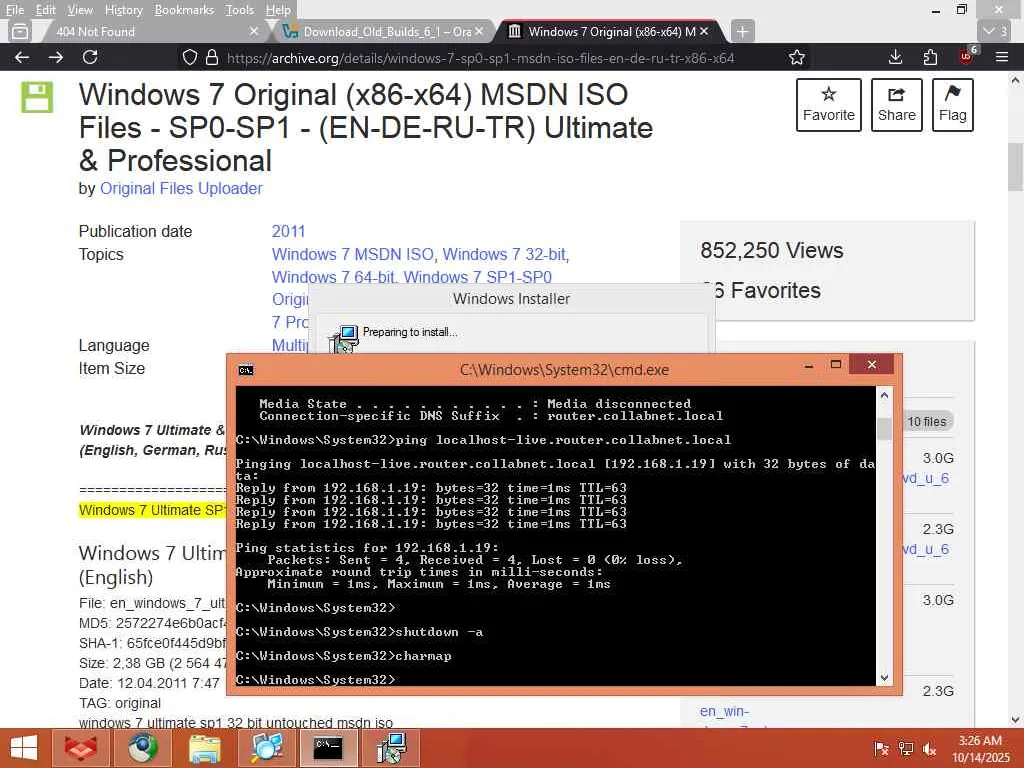Open the Windows 7 MSDN ISO topic link

[x=353, y=254]
